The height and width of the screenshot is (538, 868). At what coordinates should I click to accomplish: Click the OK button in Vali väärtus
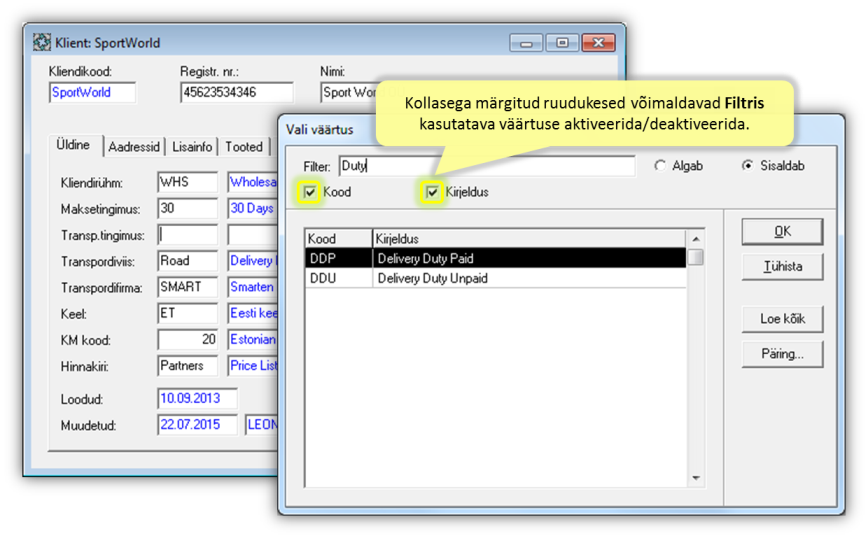click(x=782, y=231)
